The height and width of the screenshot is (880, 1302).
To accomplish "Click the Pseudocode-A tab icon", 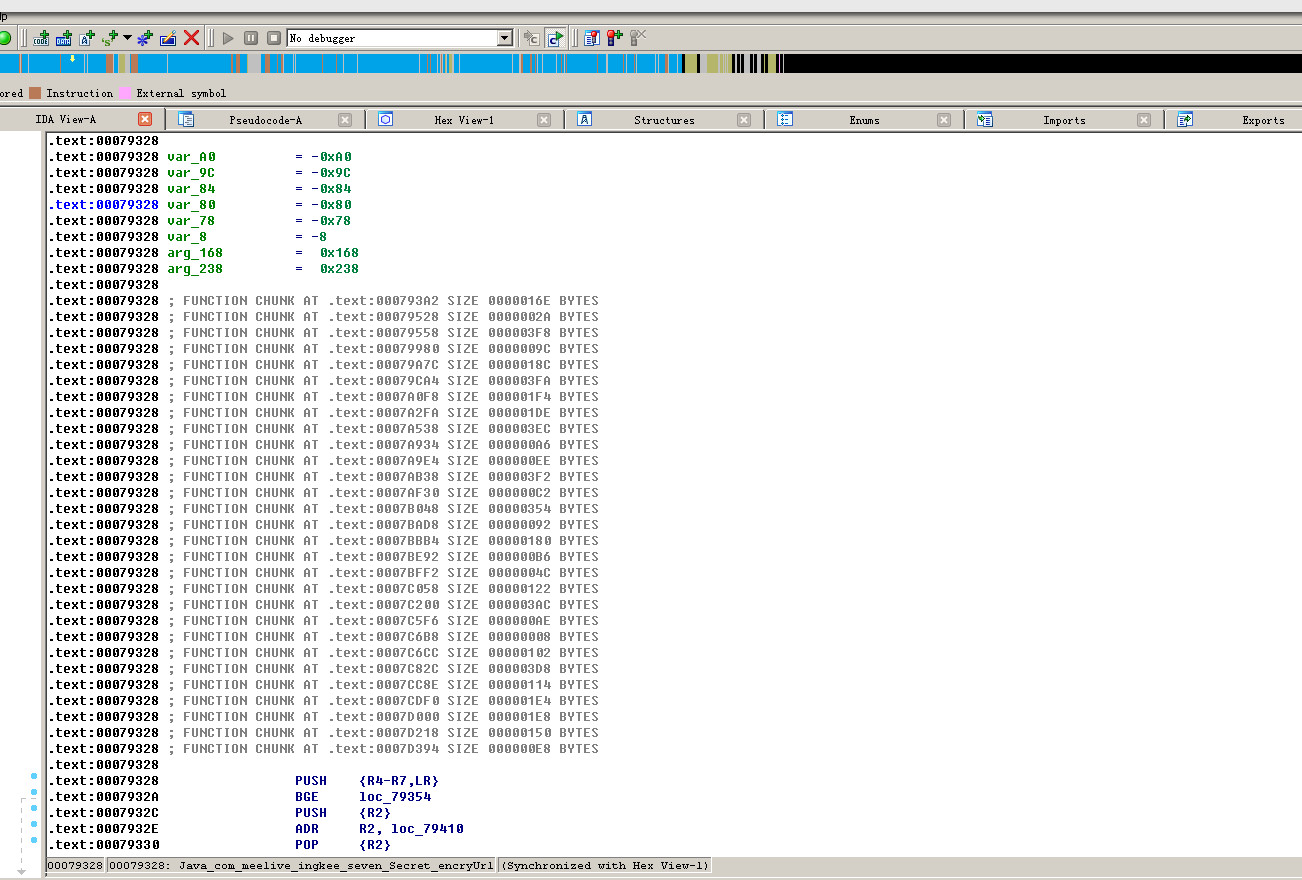I will [x=186, y=119].
